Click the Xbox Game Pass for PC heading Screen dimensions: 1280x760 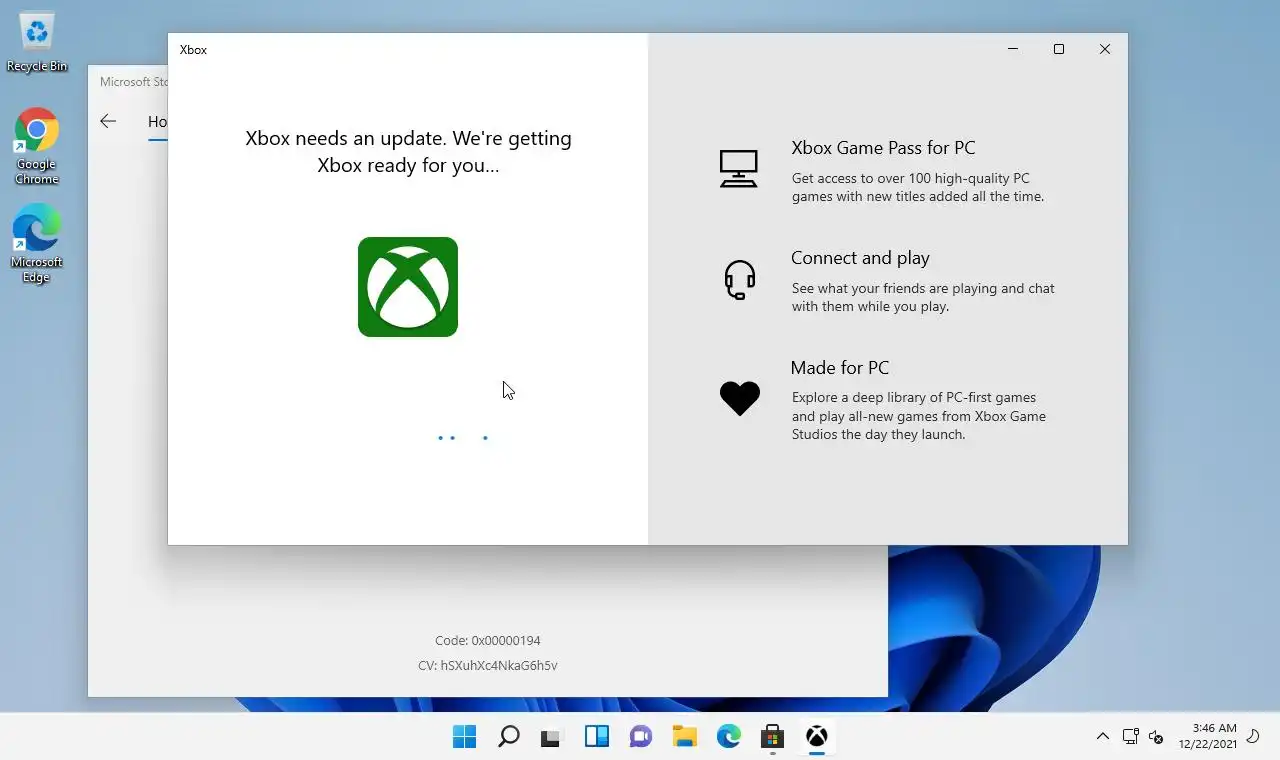[883, 148]
